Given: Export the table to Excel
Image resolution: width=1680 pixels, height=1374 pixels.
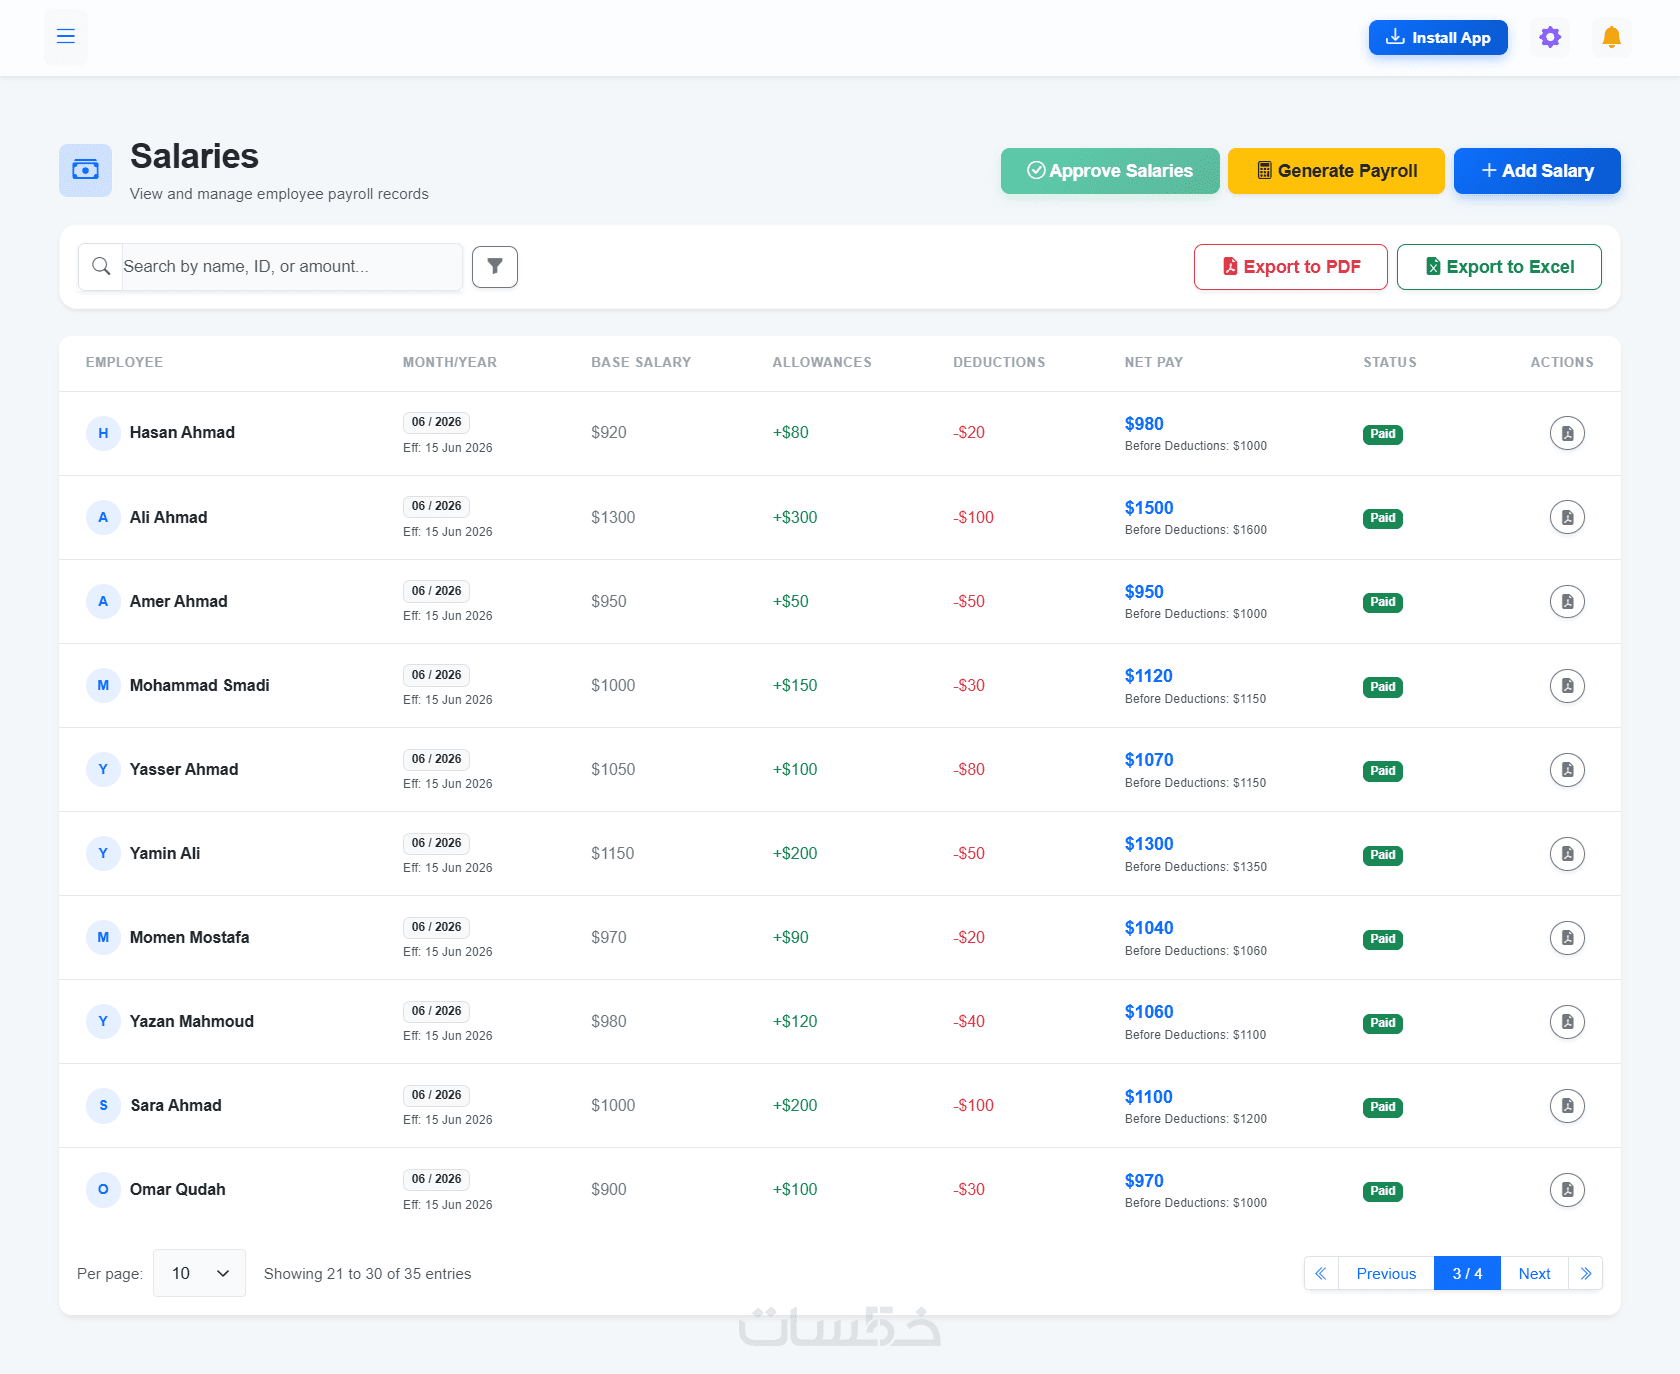Looking at the screenshot, I should tap(1499, 267).
